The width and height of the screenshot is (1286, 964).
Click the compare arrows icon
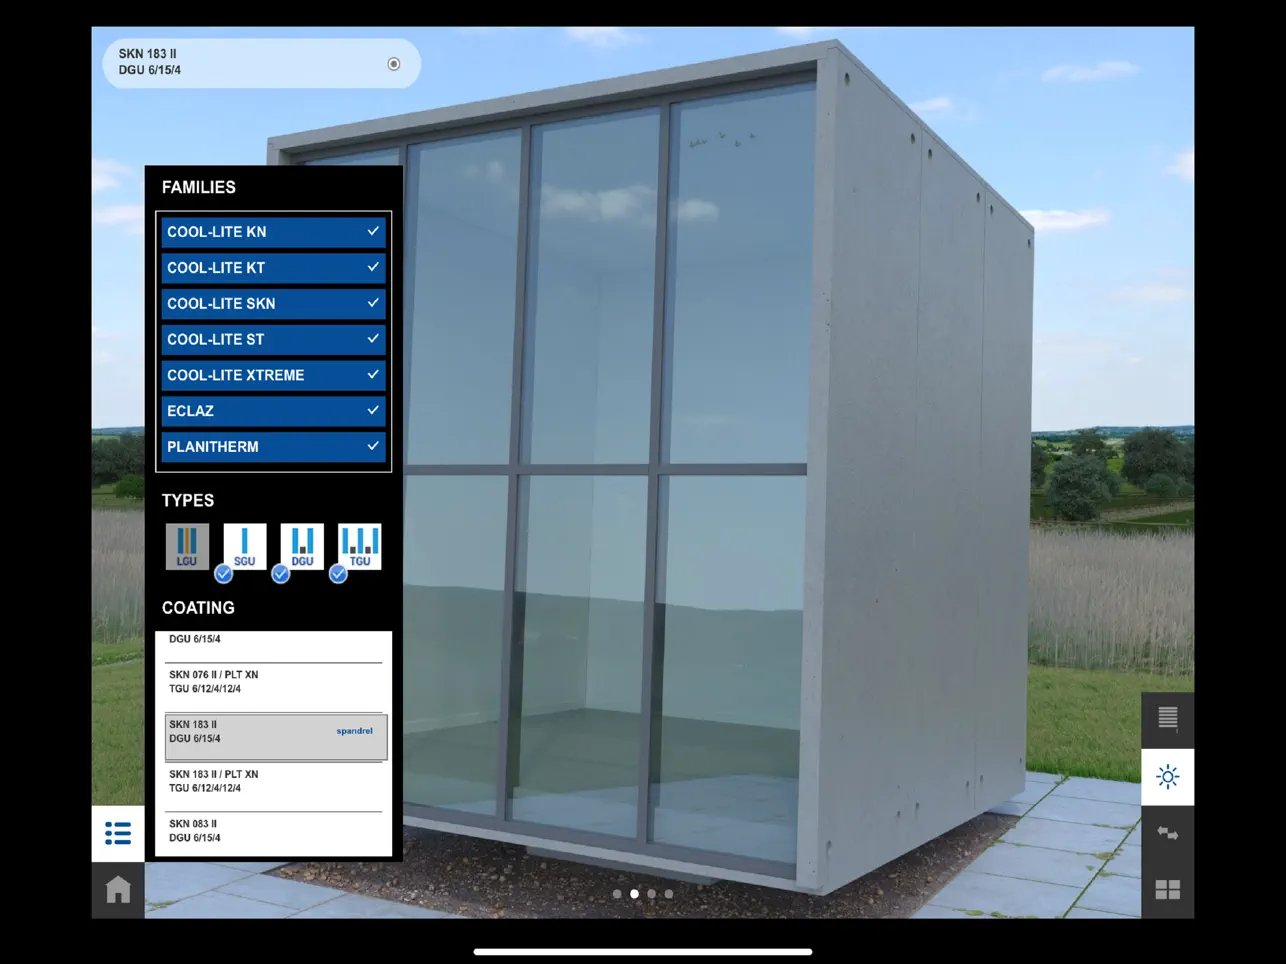[x=1166, y=833]
